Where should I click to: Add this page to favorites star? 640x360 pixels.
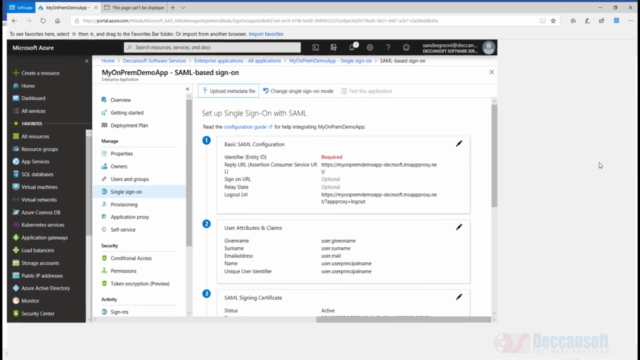pos(553,21)
